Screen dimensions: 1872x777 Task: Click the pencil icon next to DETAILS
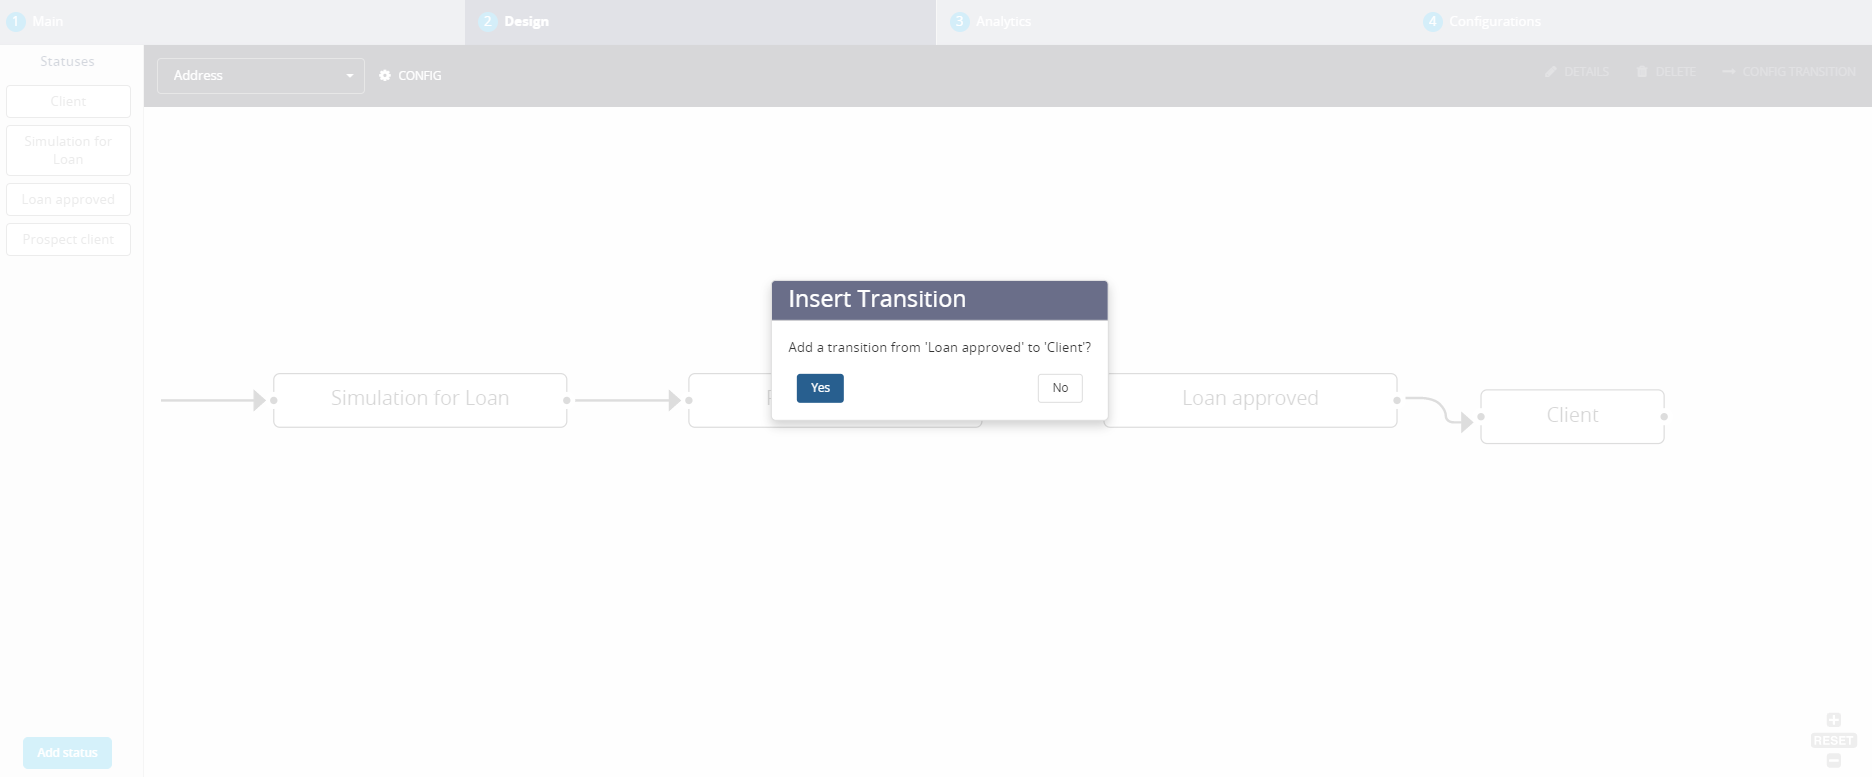(x=1550, y=71)
